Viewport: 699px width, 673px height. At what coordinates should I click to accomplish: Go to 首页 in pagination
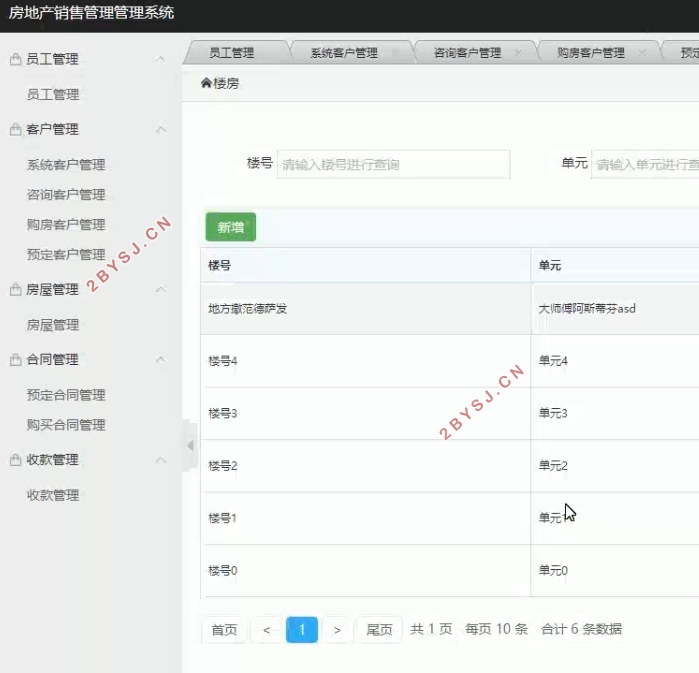coord(224,629)
